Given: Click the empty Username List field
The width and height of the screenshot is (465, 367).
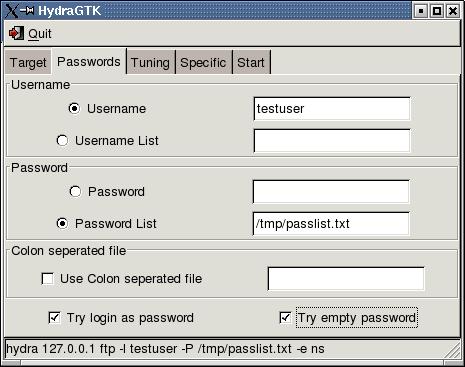Looking at the screenshot, I should tap(332, 141).
